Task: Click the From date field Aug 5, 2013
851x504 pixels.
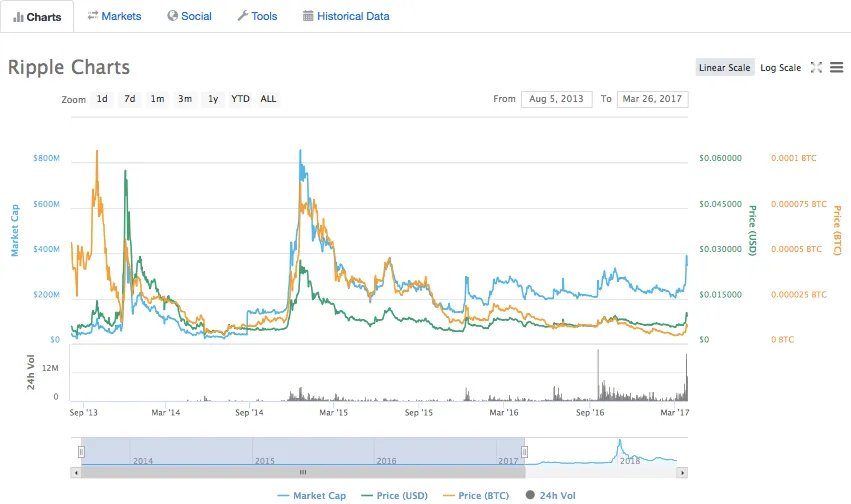Action: [556, 99]
